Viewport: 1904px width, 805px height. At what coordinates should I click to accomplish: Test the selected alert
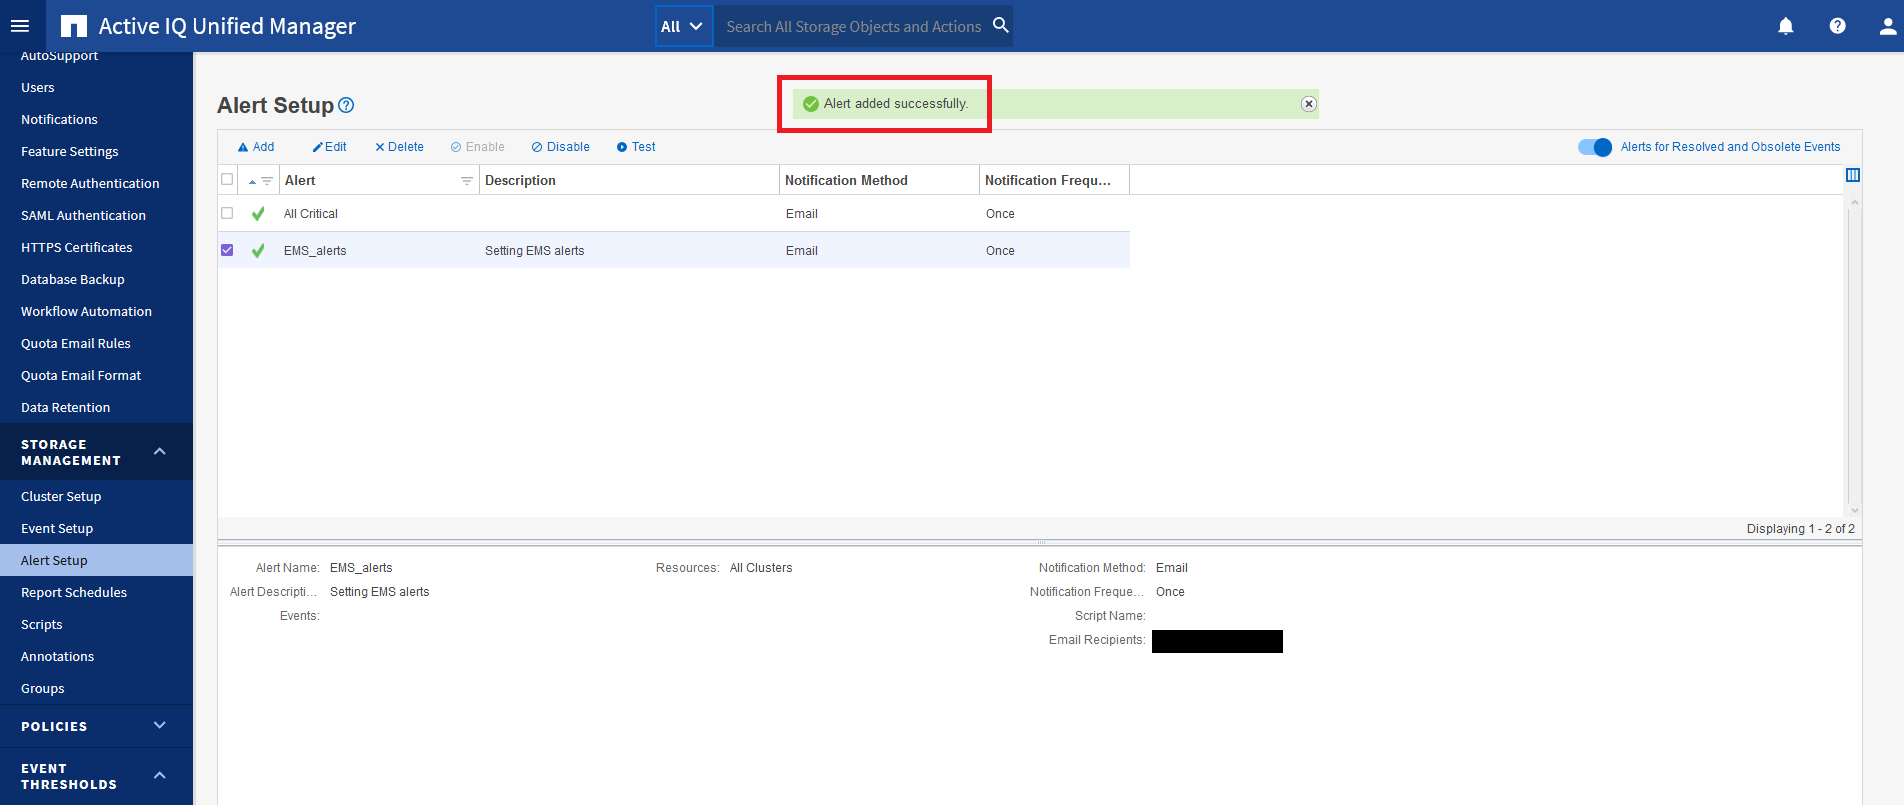(636, 147)
